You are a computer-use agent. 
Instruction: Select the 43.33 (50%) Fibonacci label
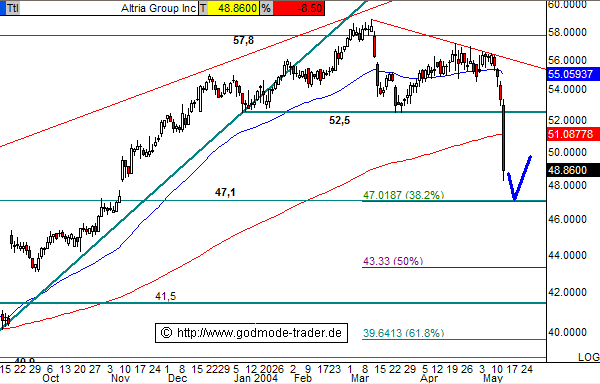point(393,261)
